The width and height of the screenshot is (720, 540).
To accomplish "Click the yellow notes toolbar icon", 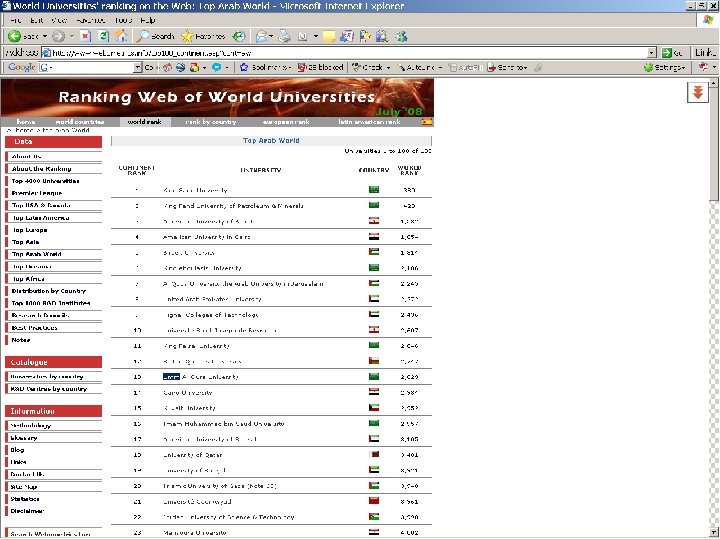I will point(329,37).
